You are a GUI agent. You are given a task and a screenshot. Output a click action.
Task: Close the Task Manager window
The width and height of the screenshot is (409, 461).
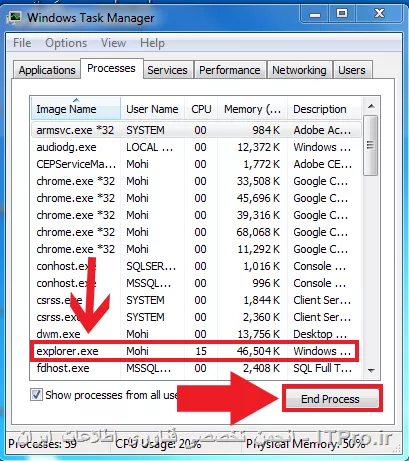pyautogui.click(x=379, y=14)
